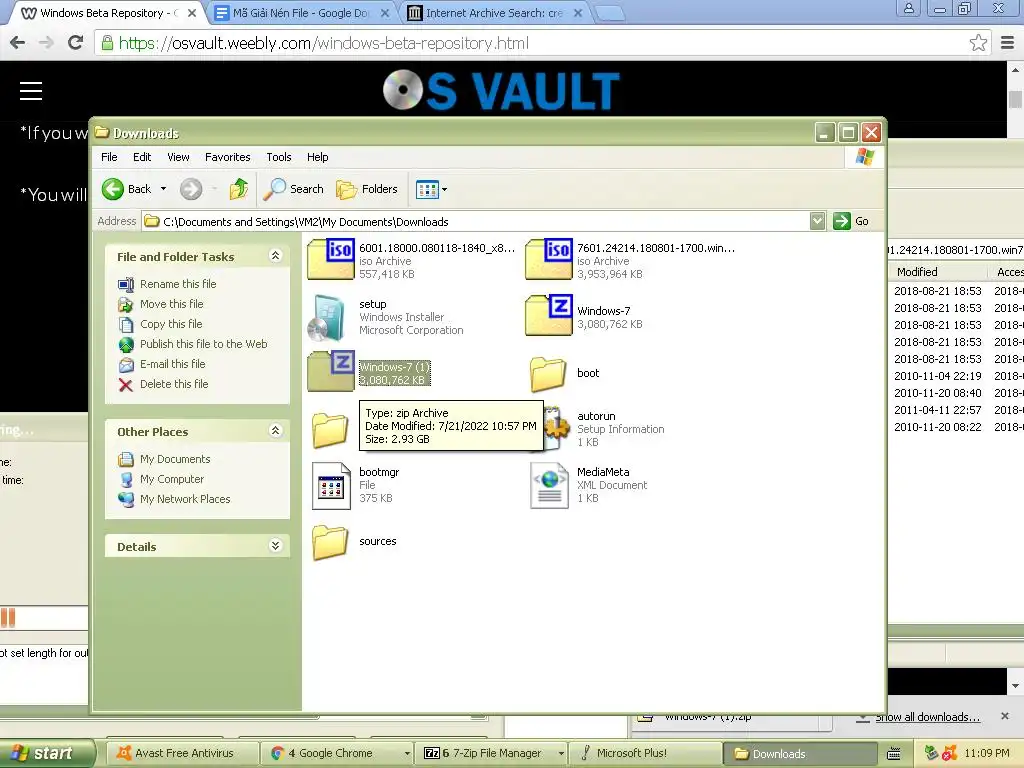The image size is (1024, 768).
Task: Bookmark page with the star icon
Action: click(978, 43)
